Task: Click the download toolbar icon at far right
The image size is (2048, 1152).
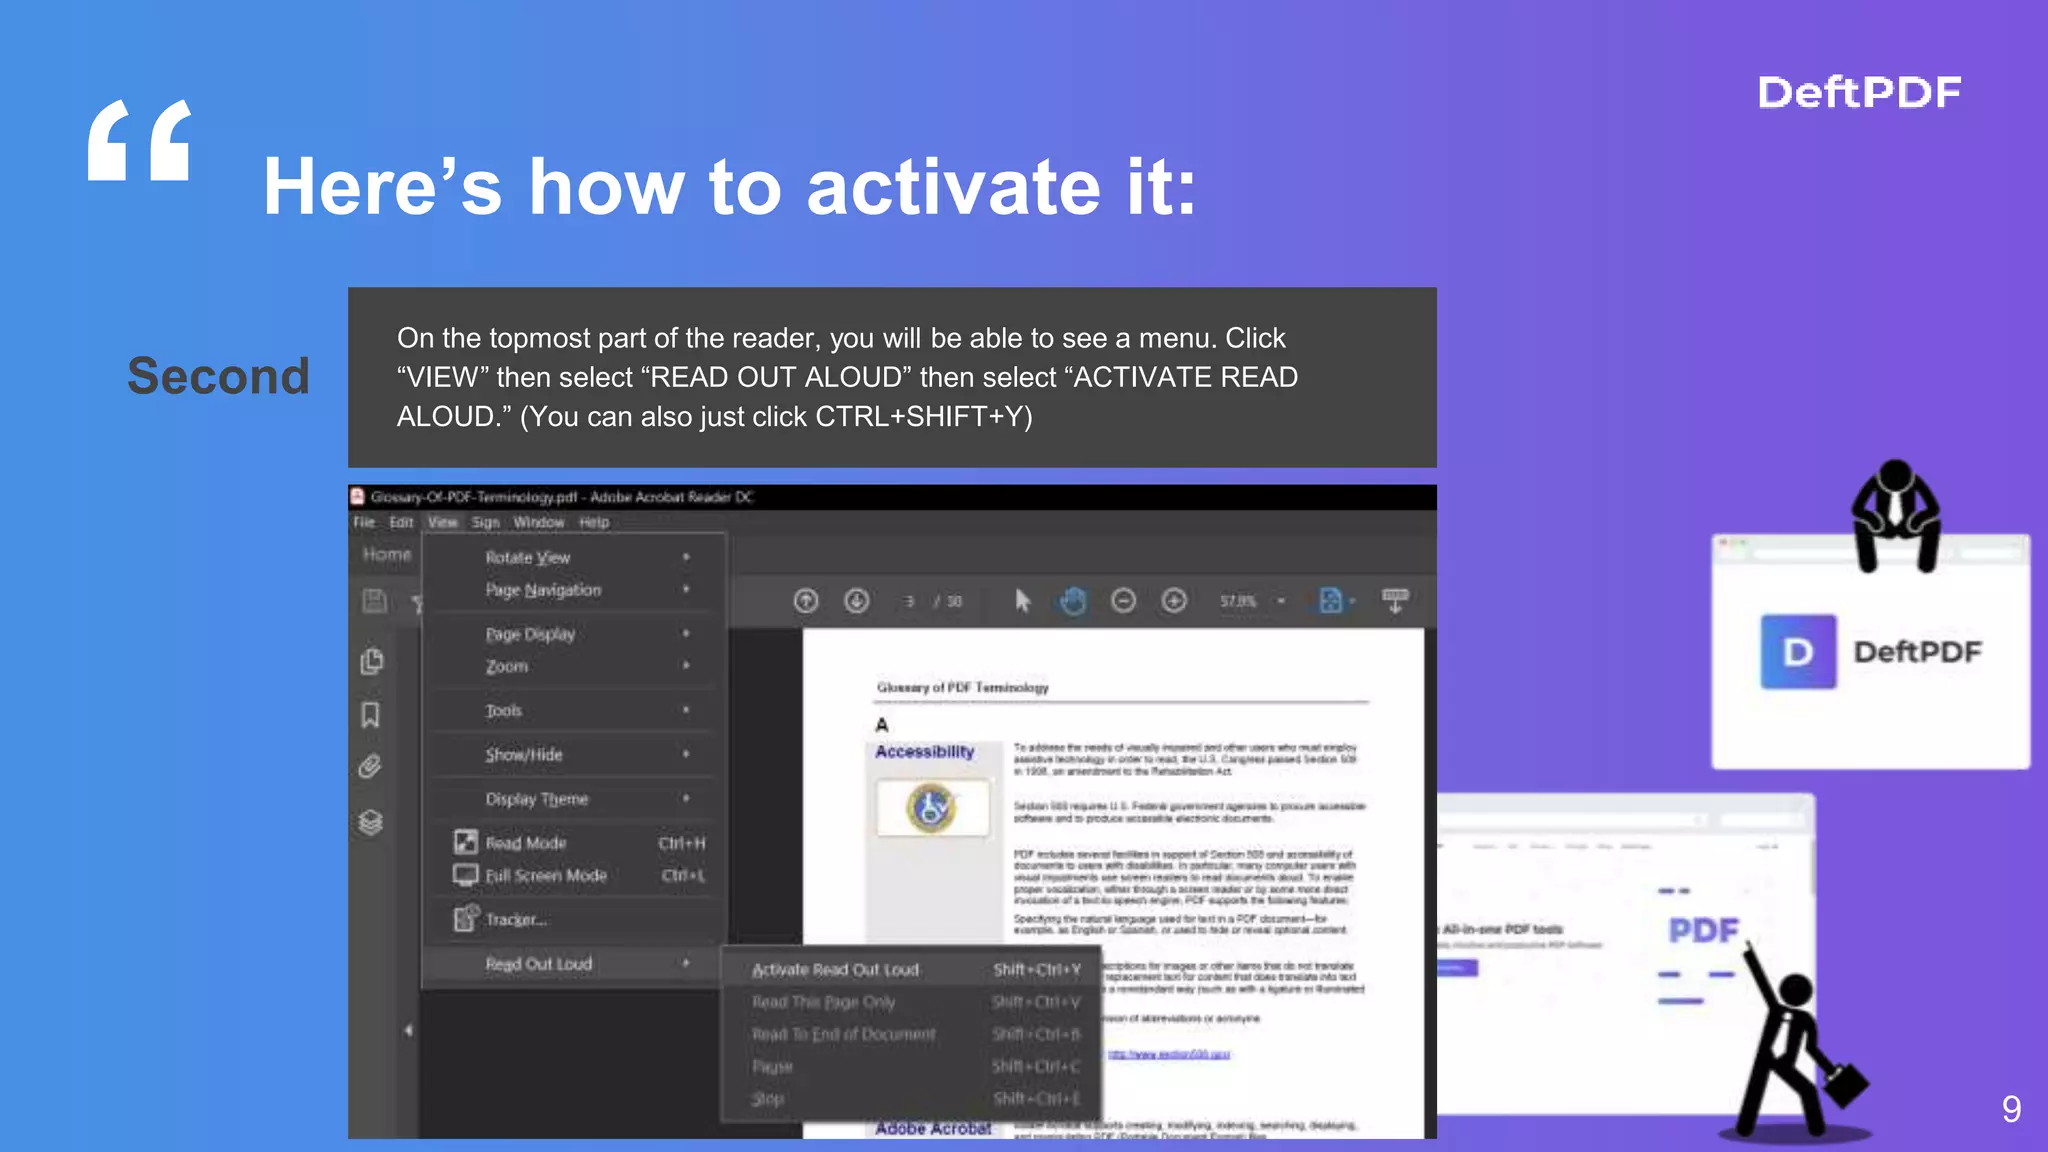Action: pyautogui.click(x=1395, y=600)
